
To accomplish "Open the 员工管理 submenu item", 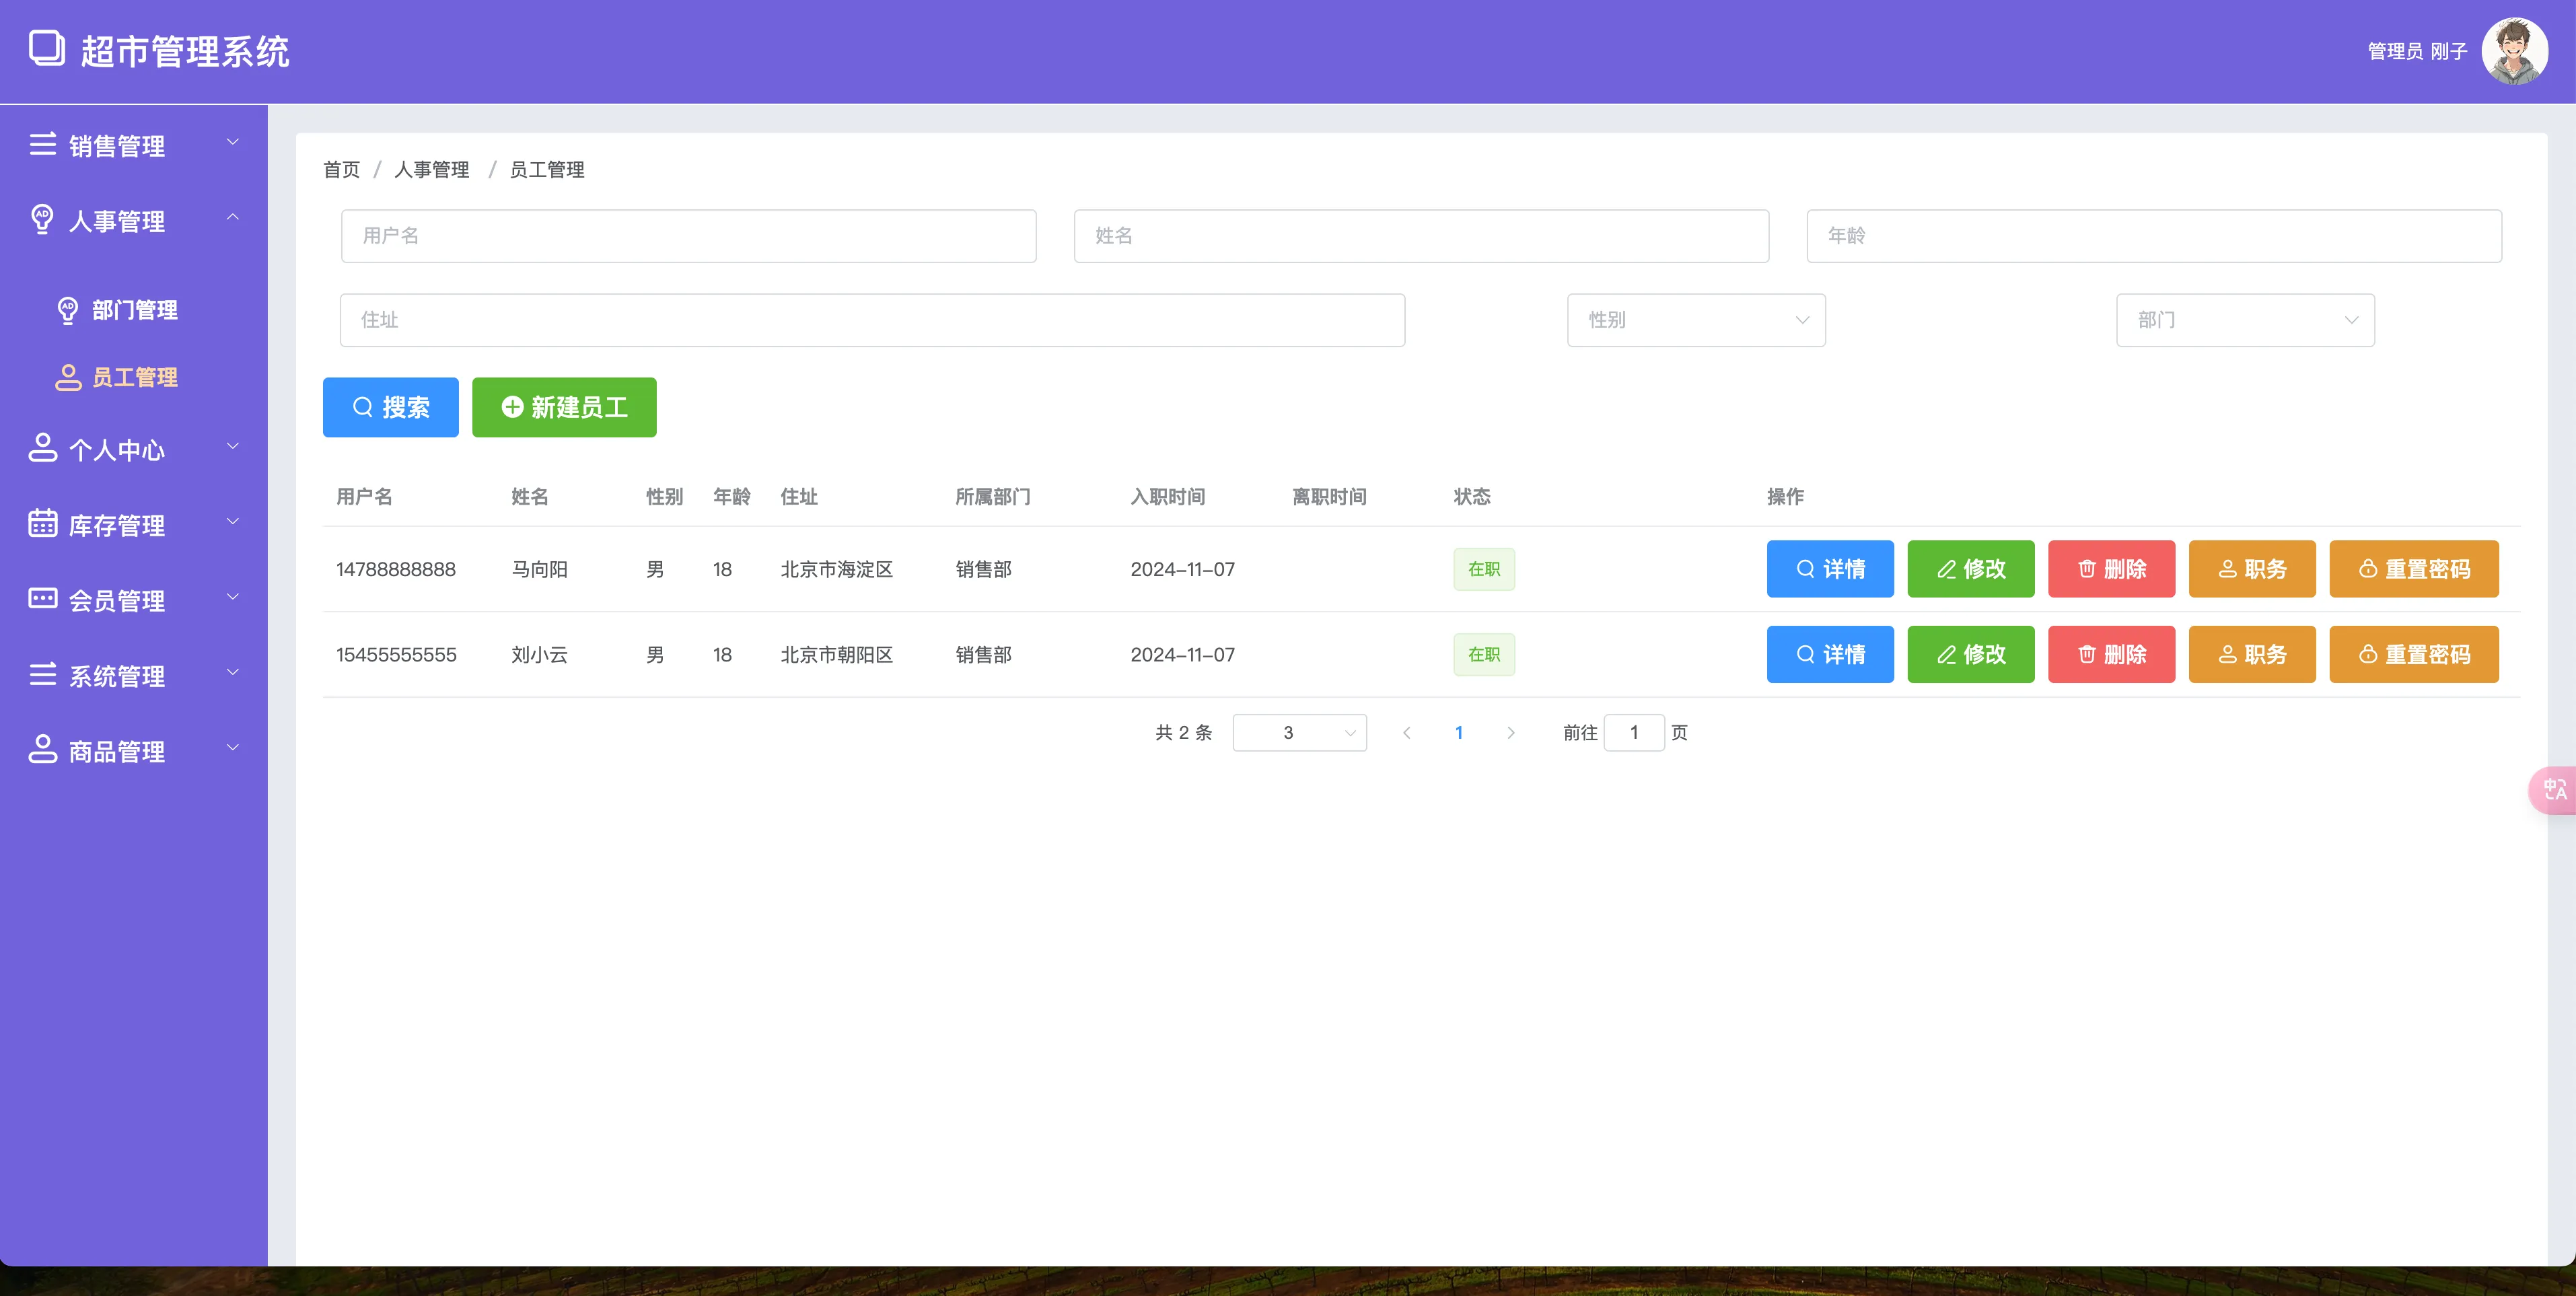I will pos(134,377).
